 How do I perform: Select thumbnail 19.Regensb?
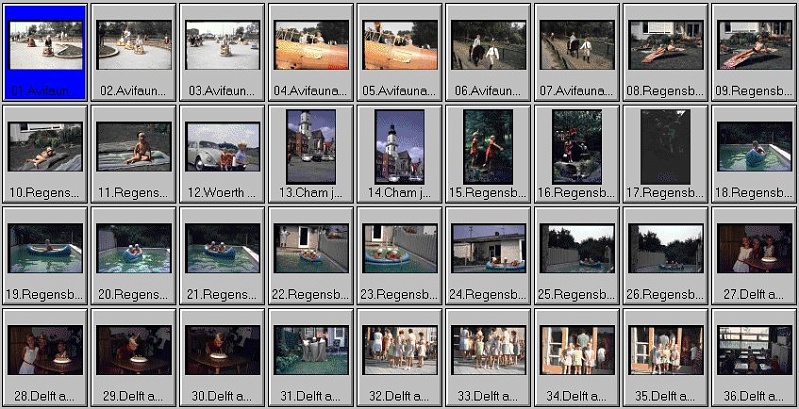(x=46, y=249)
